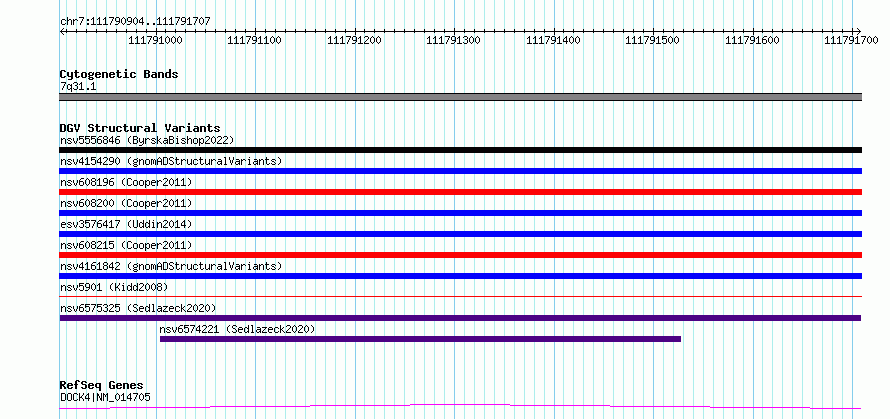890x419 pixels.
Task: Click the Cytogenetic Bands track title
Action: 119,74
